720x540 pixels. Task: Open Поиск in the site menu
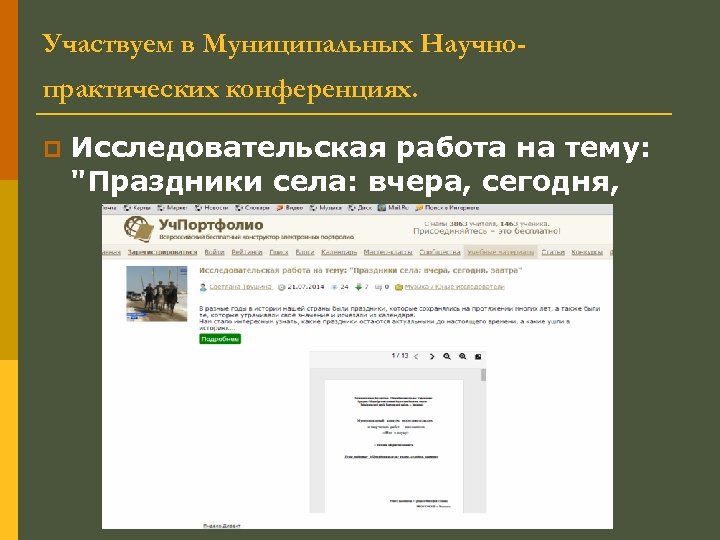(279, 252)
